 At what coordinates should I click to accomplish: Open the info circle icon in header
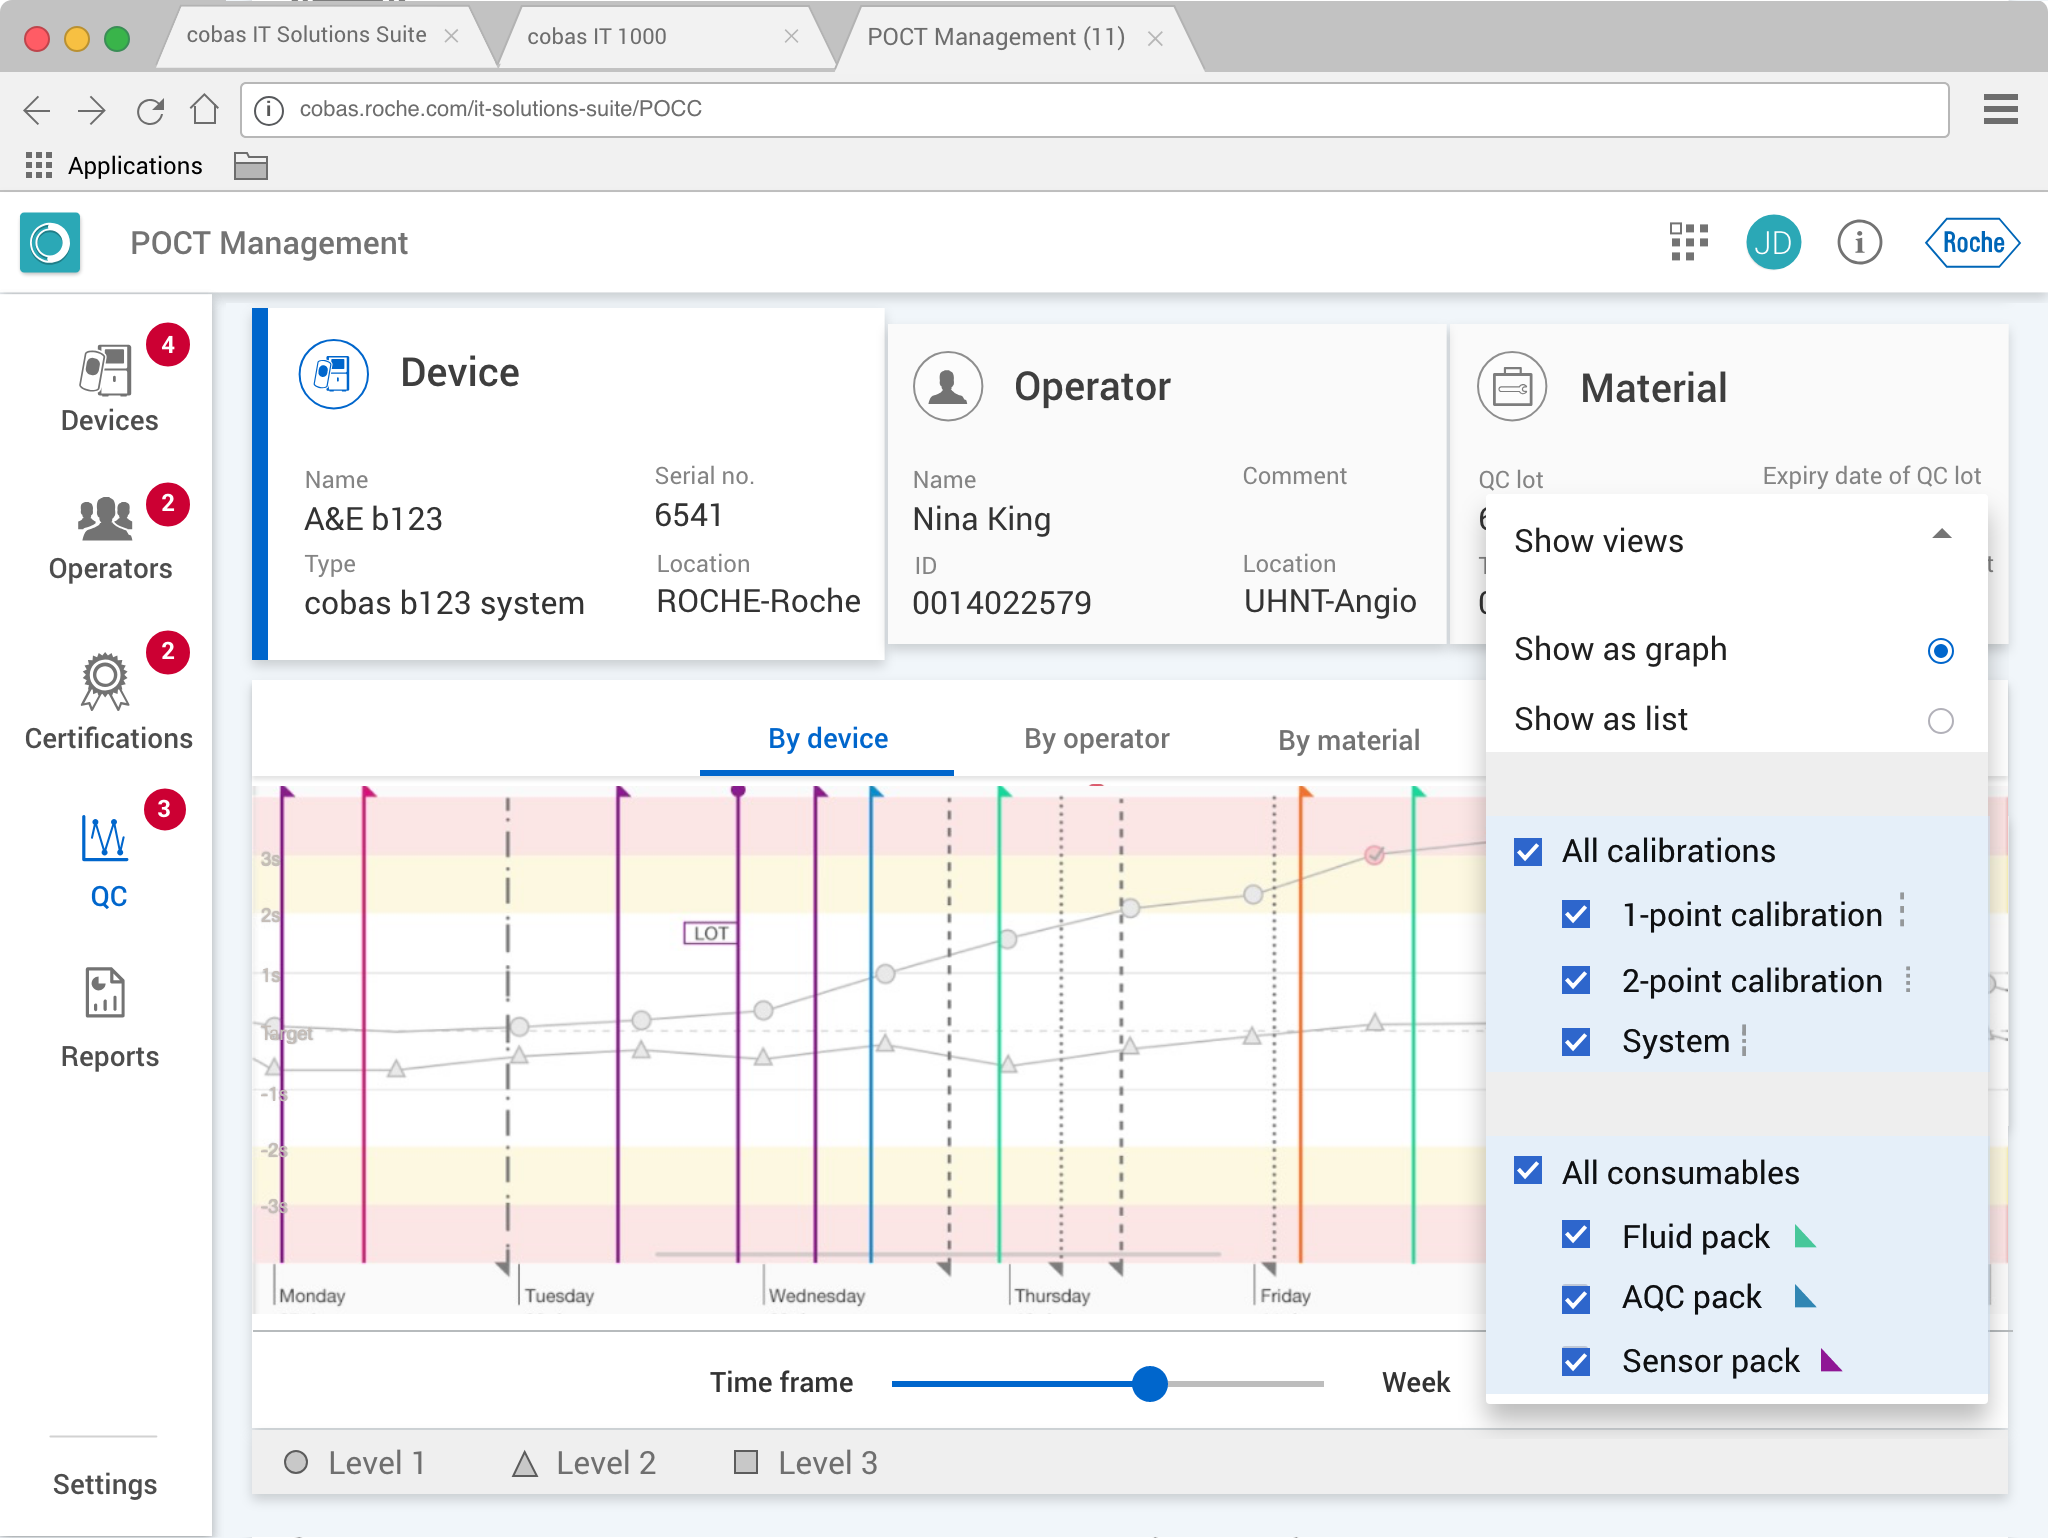point(1859,243)
